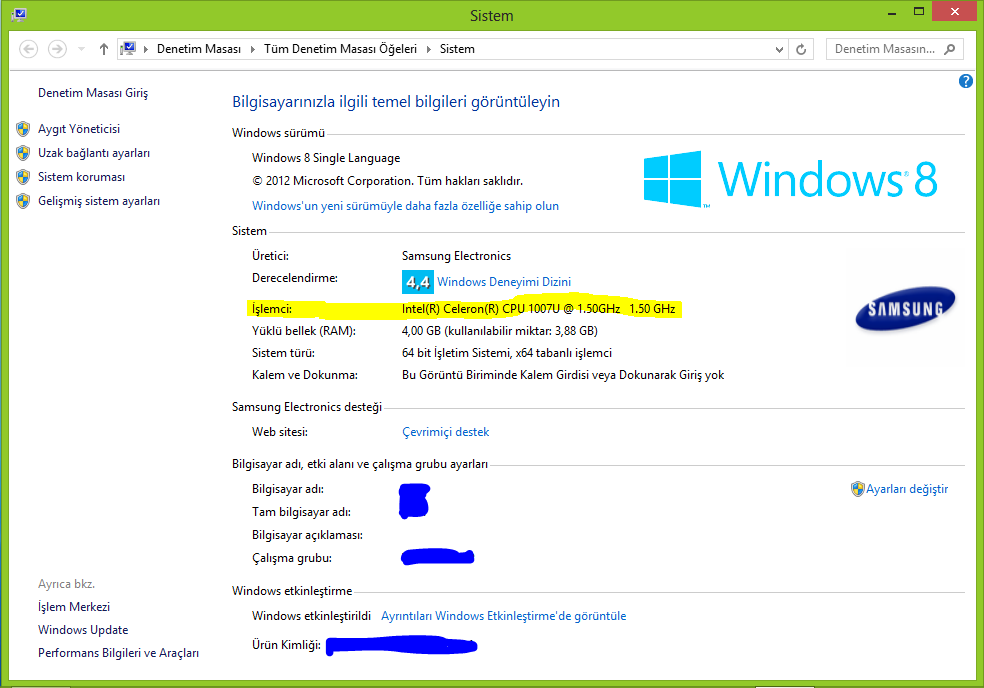The width and height of the screenshot is (984, 688).
Task: Expand arrow after Tüm Denetim Masası Öğeleri
Action: point(429,49)
